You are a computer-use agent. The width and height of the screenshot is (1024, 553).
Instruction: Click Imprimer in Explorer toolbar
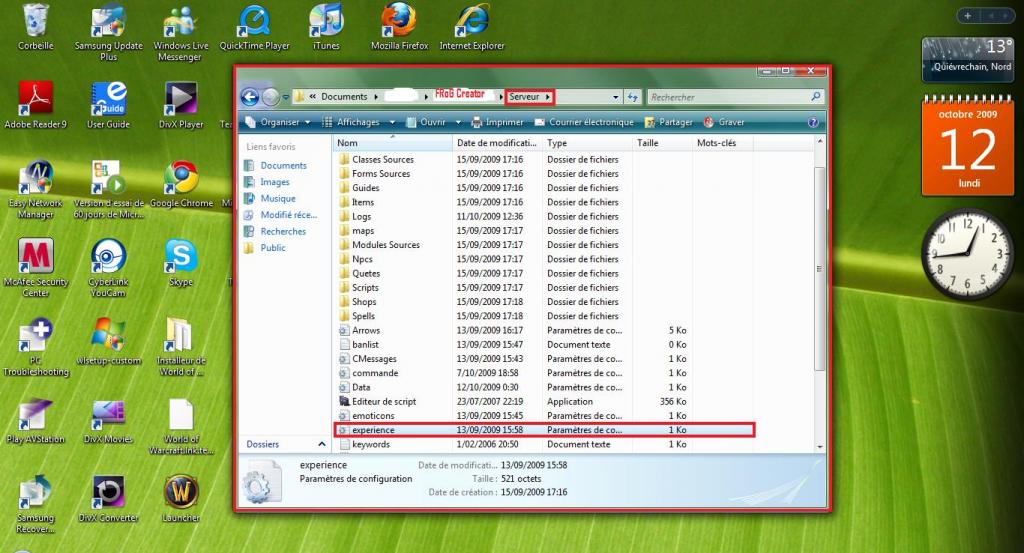[x=497, y=122]
